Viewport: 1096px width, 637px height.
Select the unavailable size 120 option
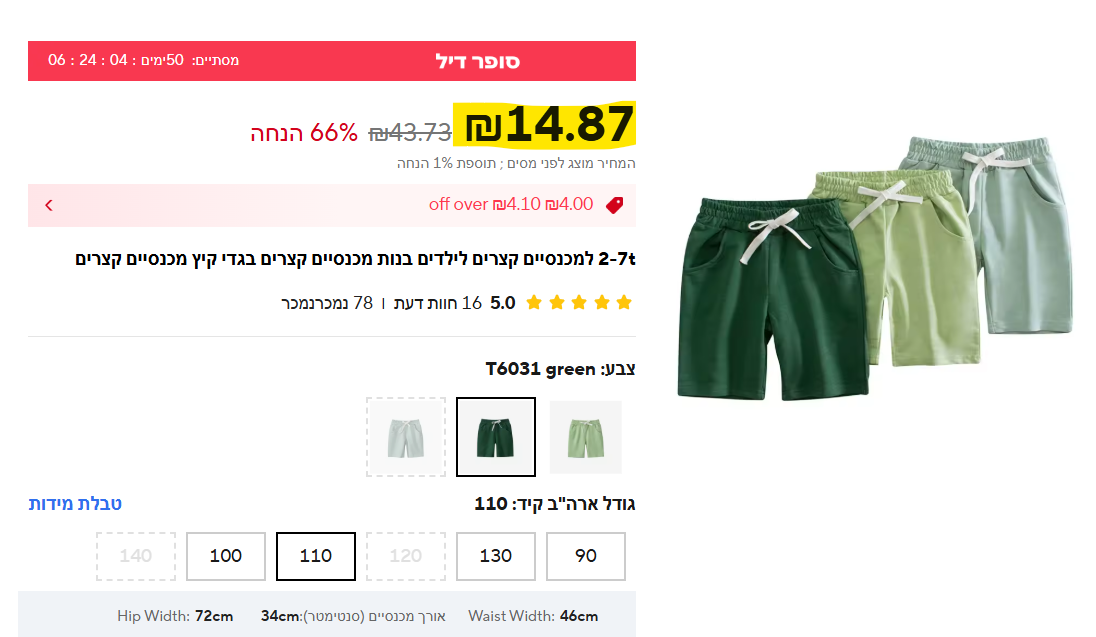pyautogui.click(x=405, y=556)
